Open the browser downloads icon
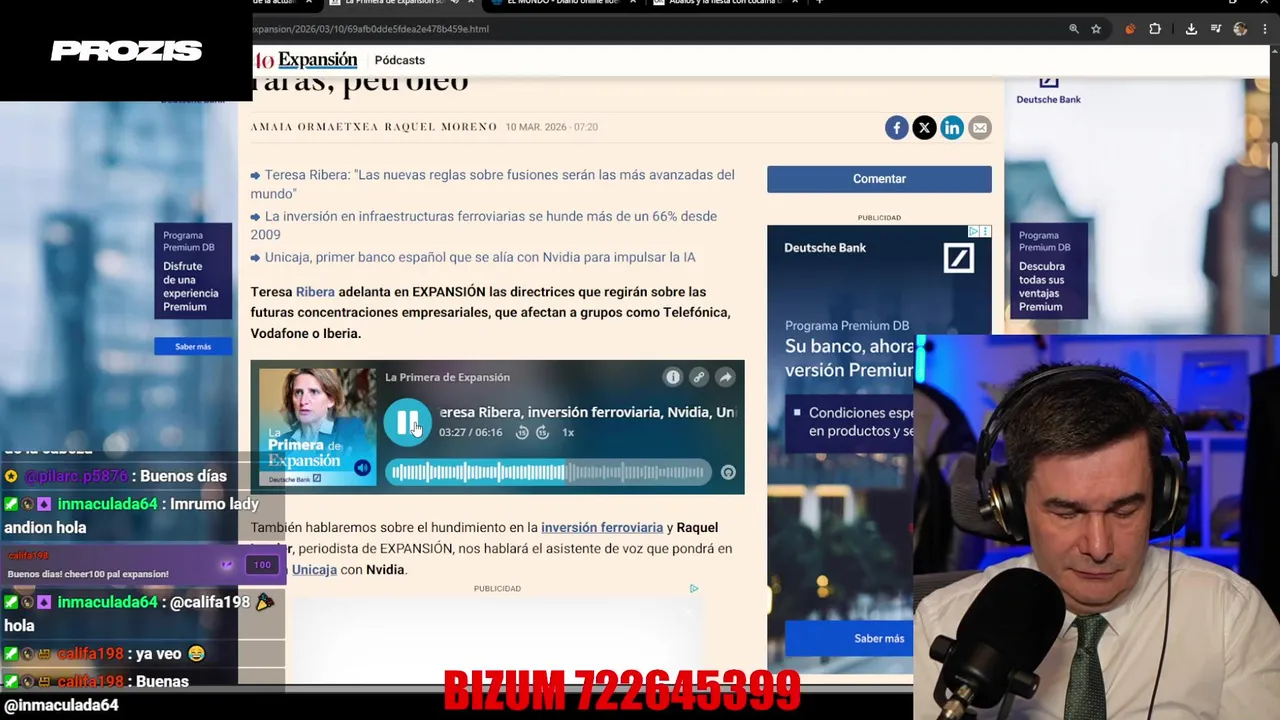1280x720 pixels. click(x=1191, y=29)
